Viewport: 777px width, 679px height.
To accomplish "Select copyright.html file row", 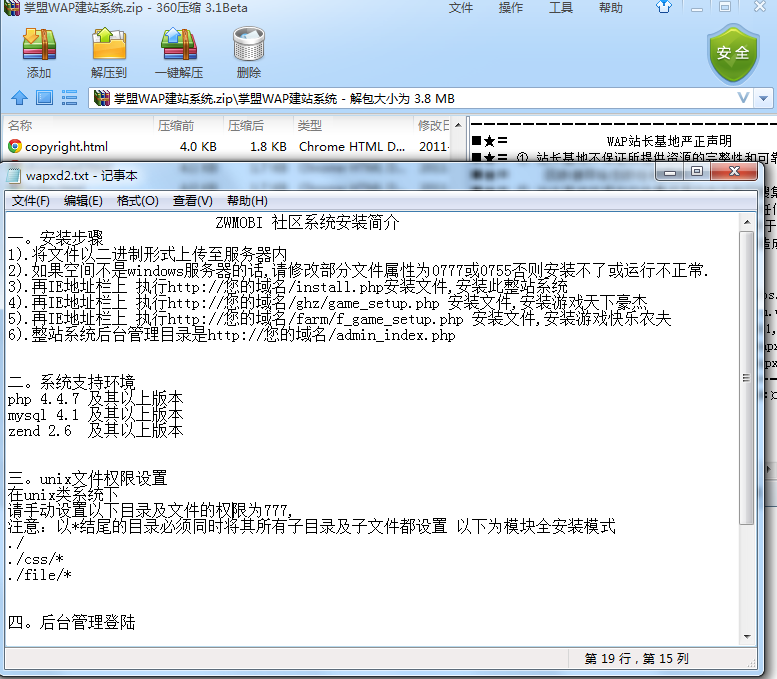I will 228,147.
